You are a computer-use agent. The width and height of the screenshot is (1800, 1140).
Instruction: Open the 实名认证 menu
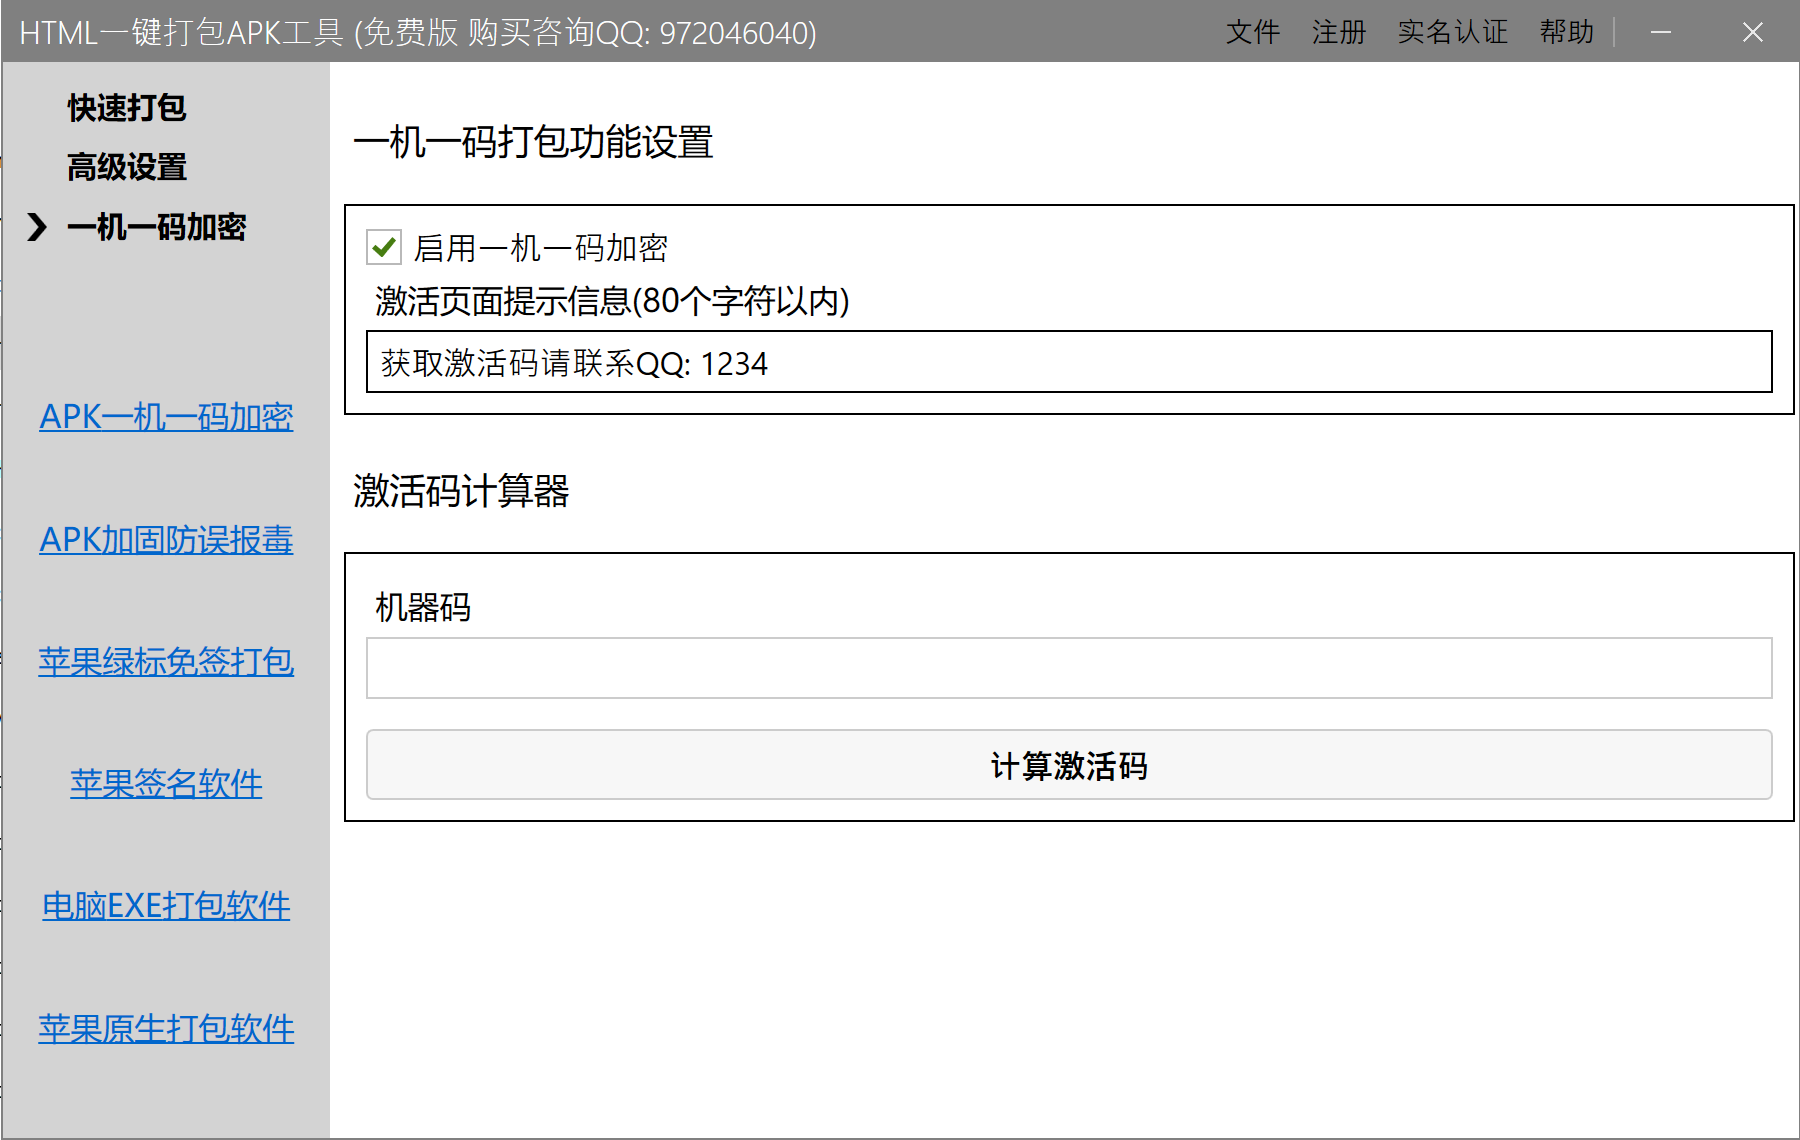(x=1452, y=32)
